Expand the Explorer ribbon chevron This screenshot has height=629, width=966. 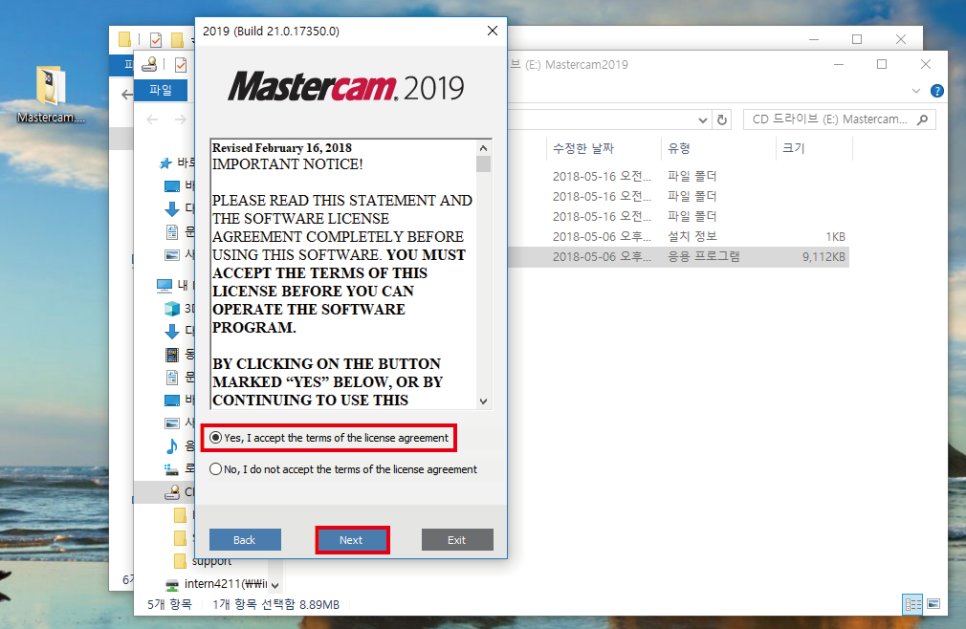916,91
